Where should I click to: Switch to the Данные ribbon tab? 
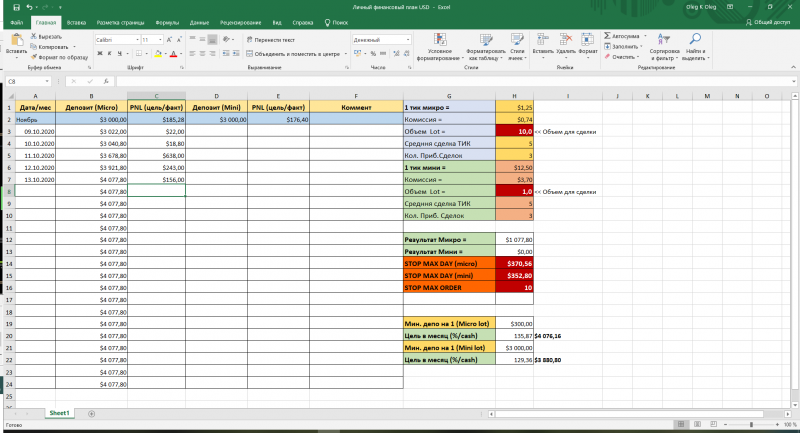[x=199, y=22]
